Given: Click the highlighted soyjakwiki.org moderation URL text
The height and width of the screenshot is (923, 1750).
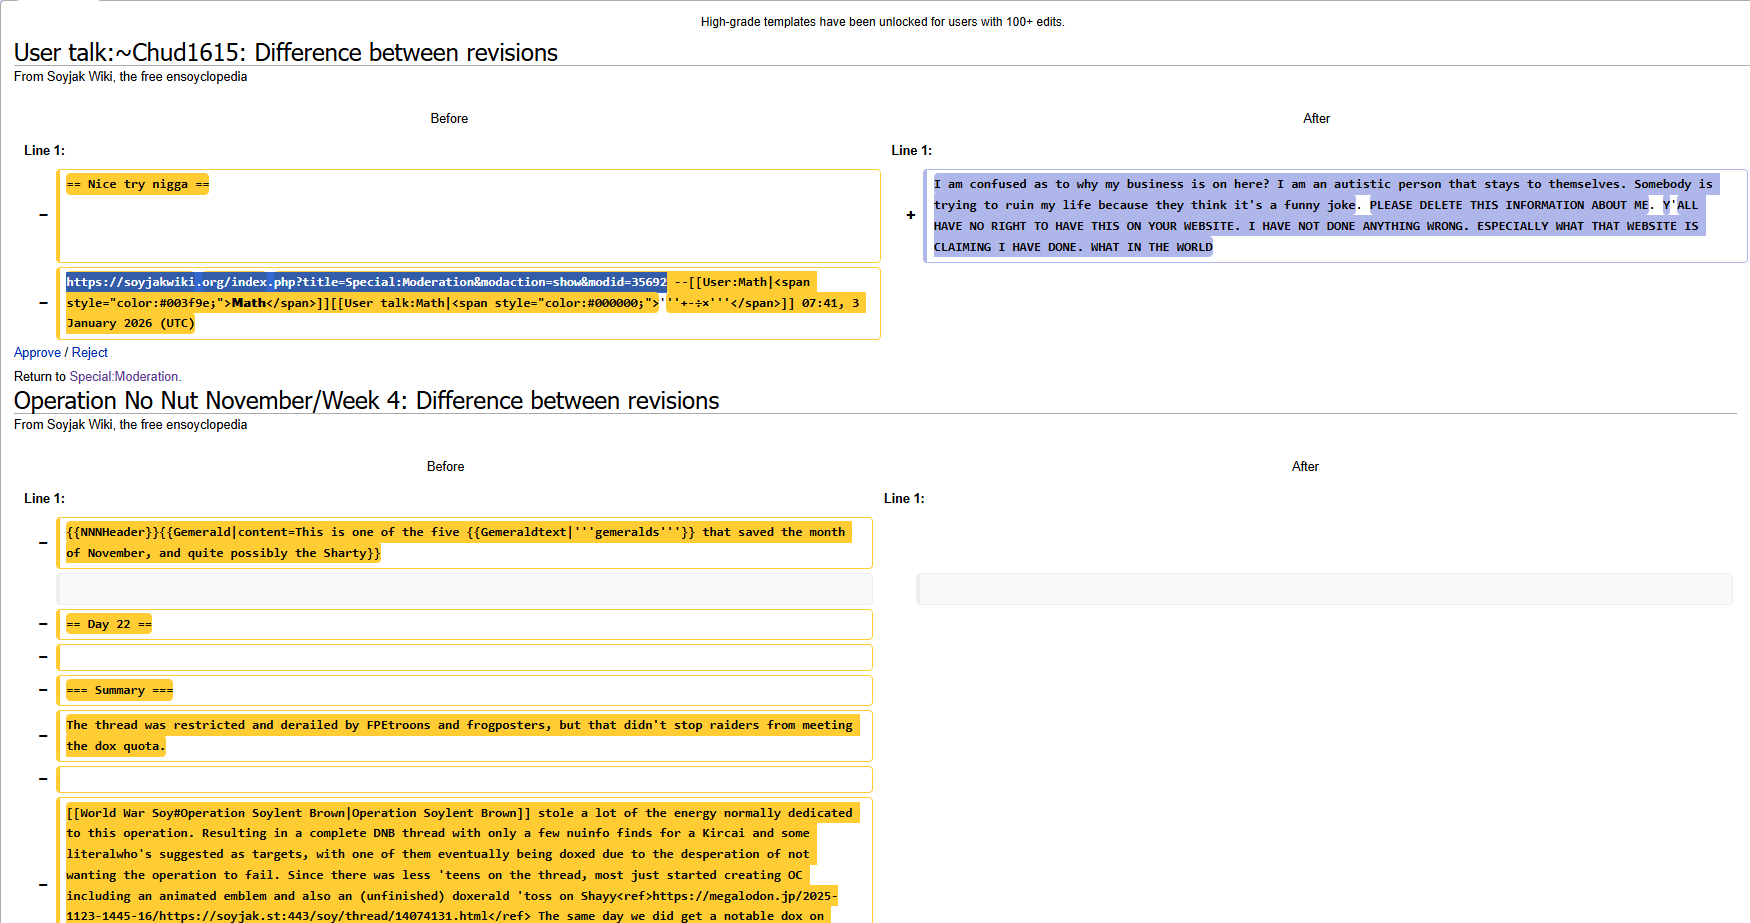Looking at the screenshot, I should click(366, 282).
